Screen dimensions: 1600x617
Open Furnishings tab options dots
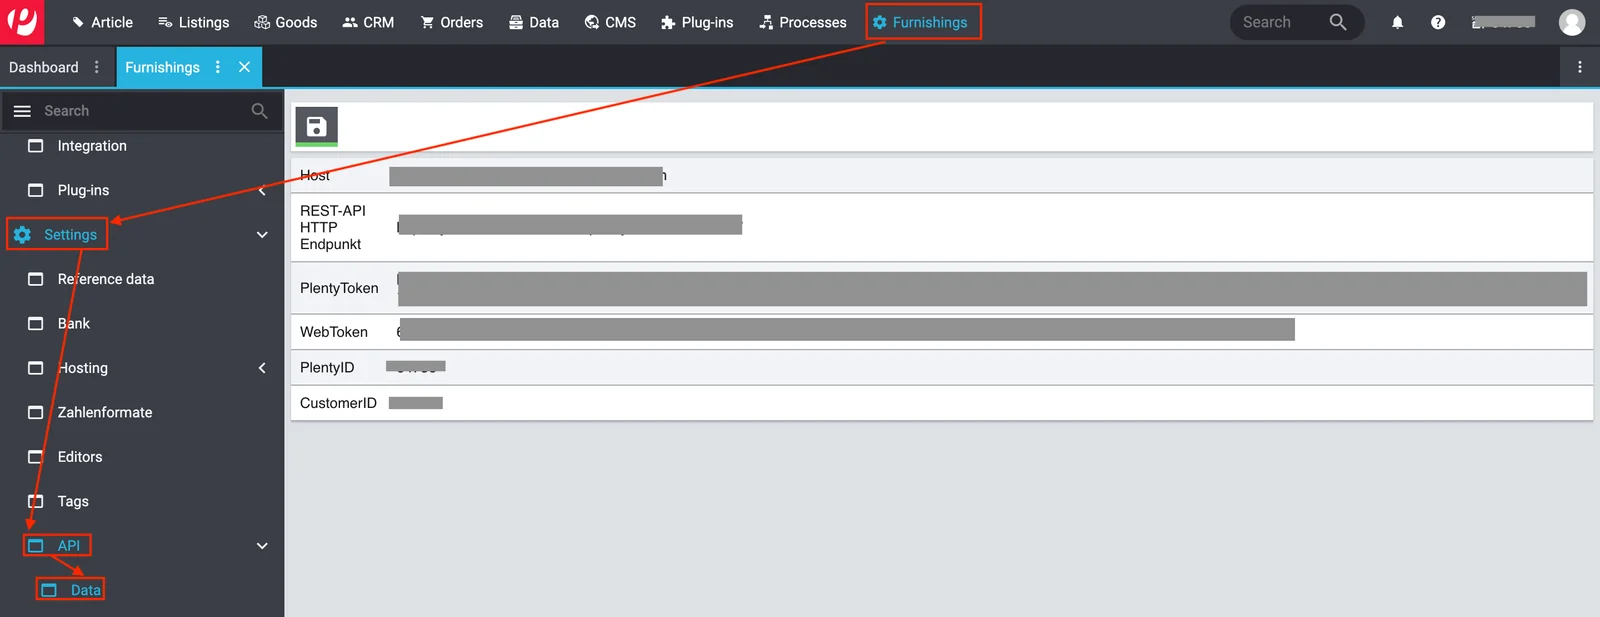[218, 67]
